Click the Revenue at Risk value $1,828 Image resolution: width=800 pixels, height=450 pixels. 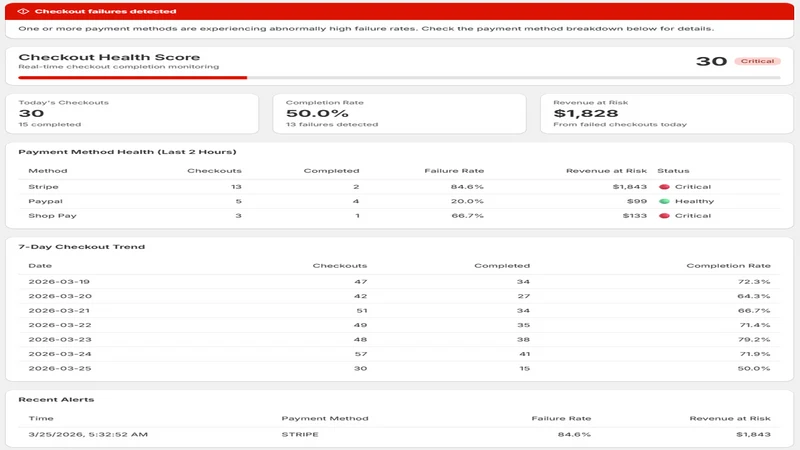(x=586, y=113)
